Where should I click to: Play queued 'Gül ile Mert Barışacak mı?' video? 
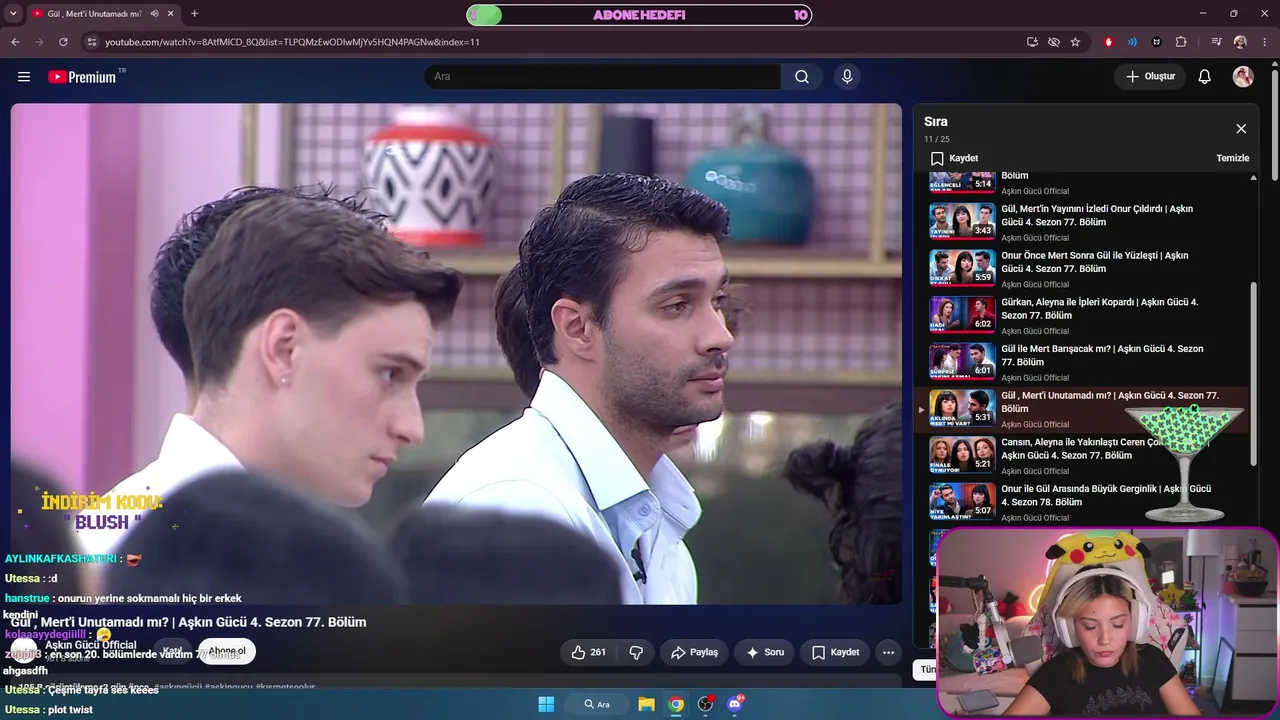click(962, 362)
